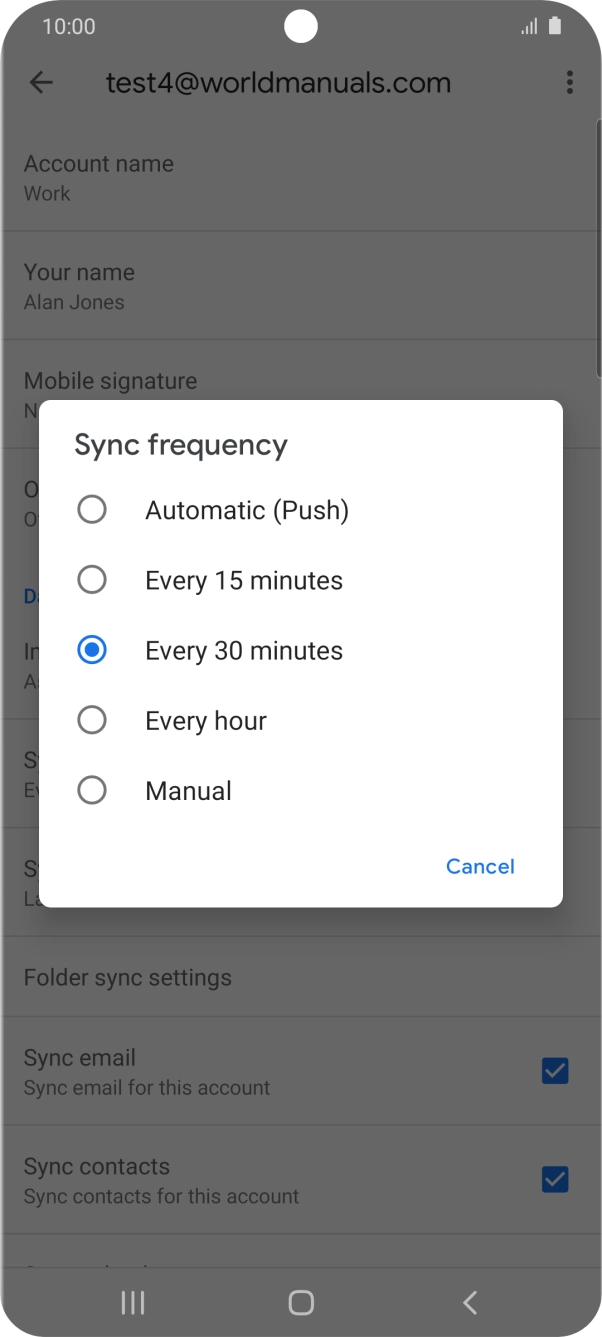Tap the clock in the status bar
Image resolution: width=602 pixels, height=1337 pixels.
pyautogui.click(x=68, y=26)
